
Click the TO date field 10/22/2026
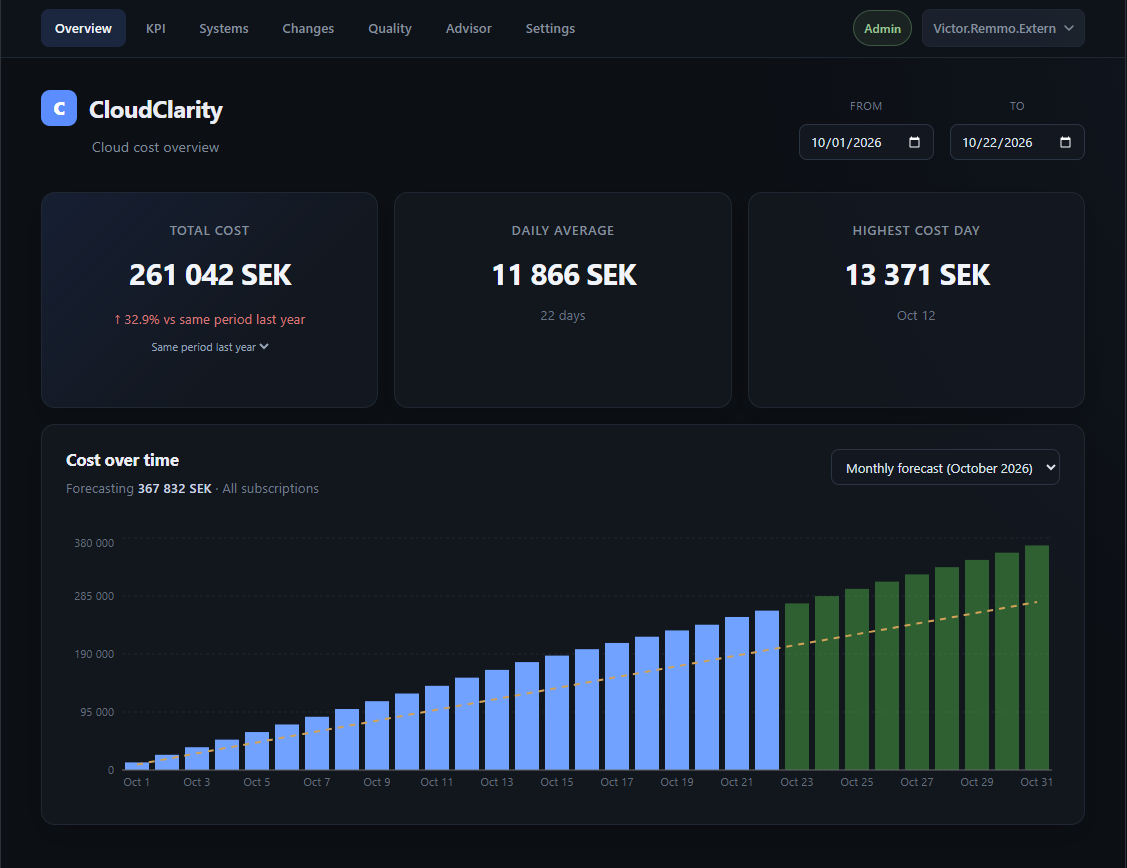click(x=1017, y=142)
